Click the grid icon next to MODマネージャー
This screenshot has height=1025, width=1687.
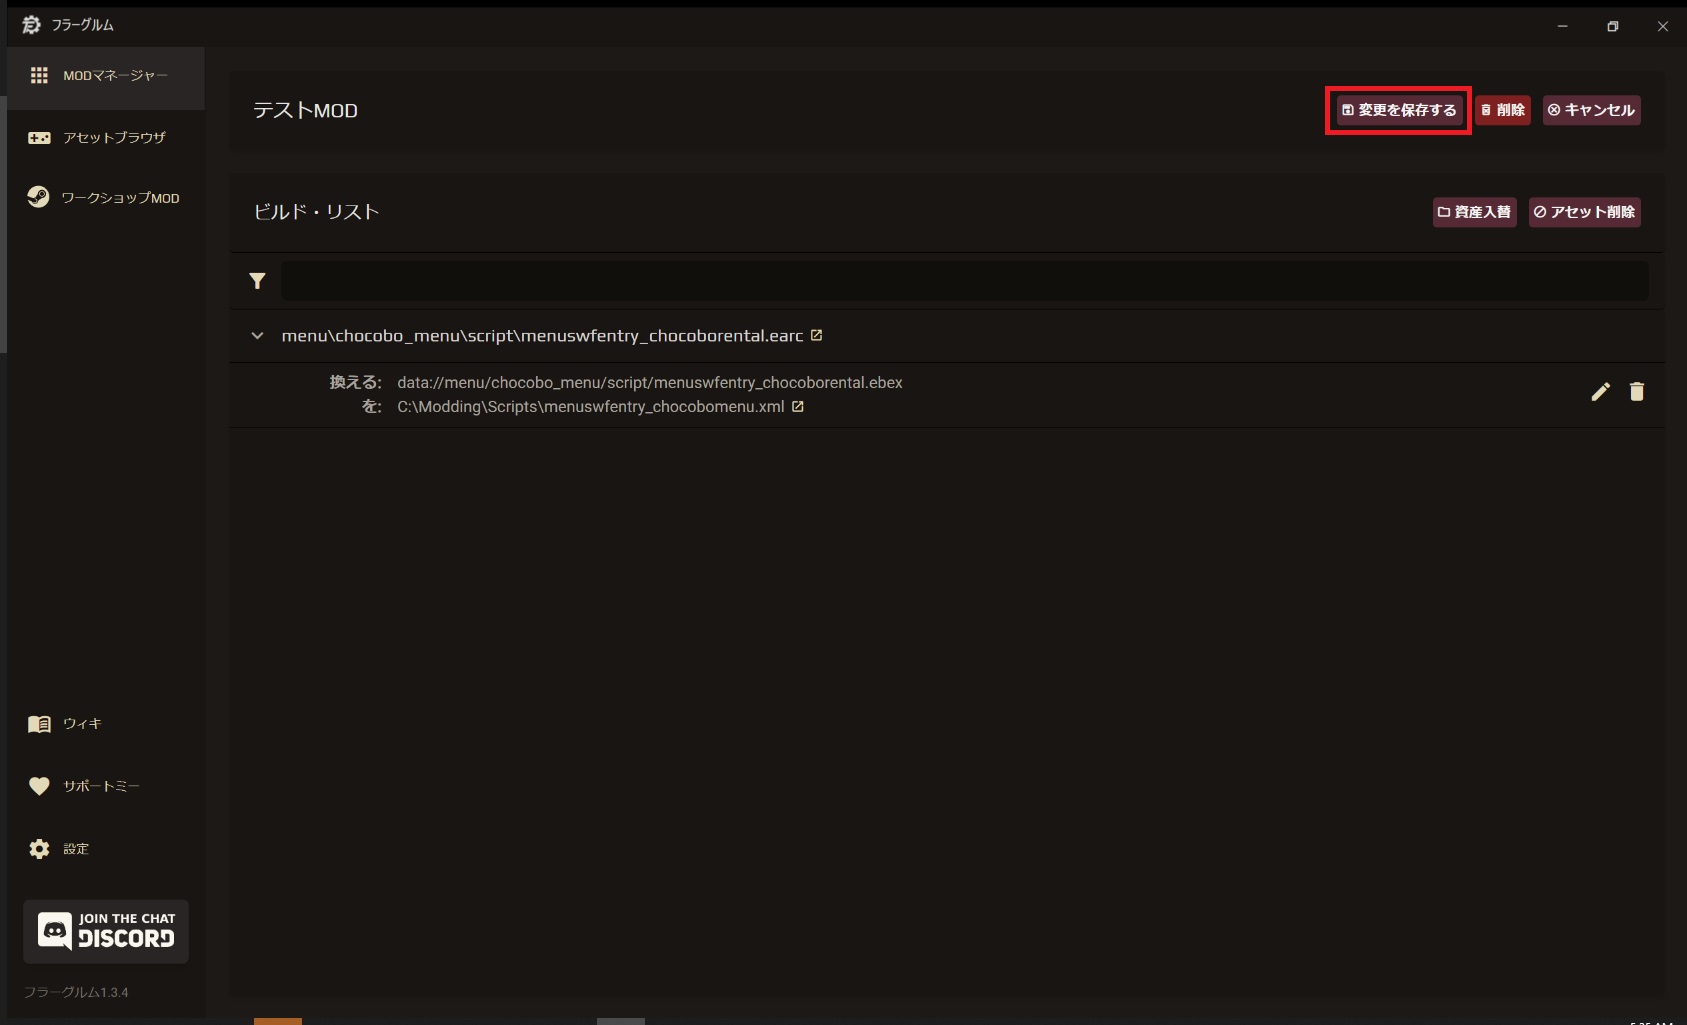[39, 76]
